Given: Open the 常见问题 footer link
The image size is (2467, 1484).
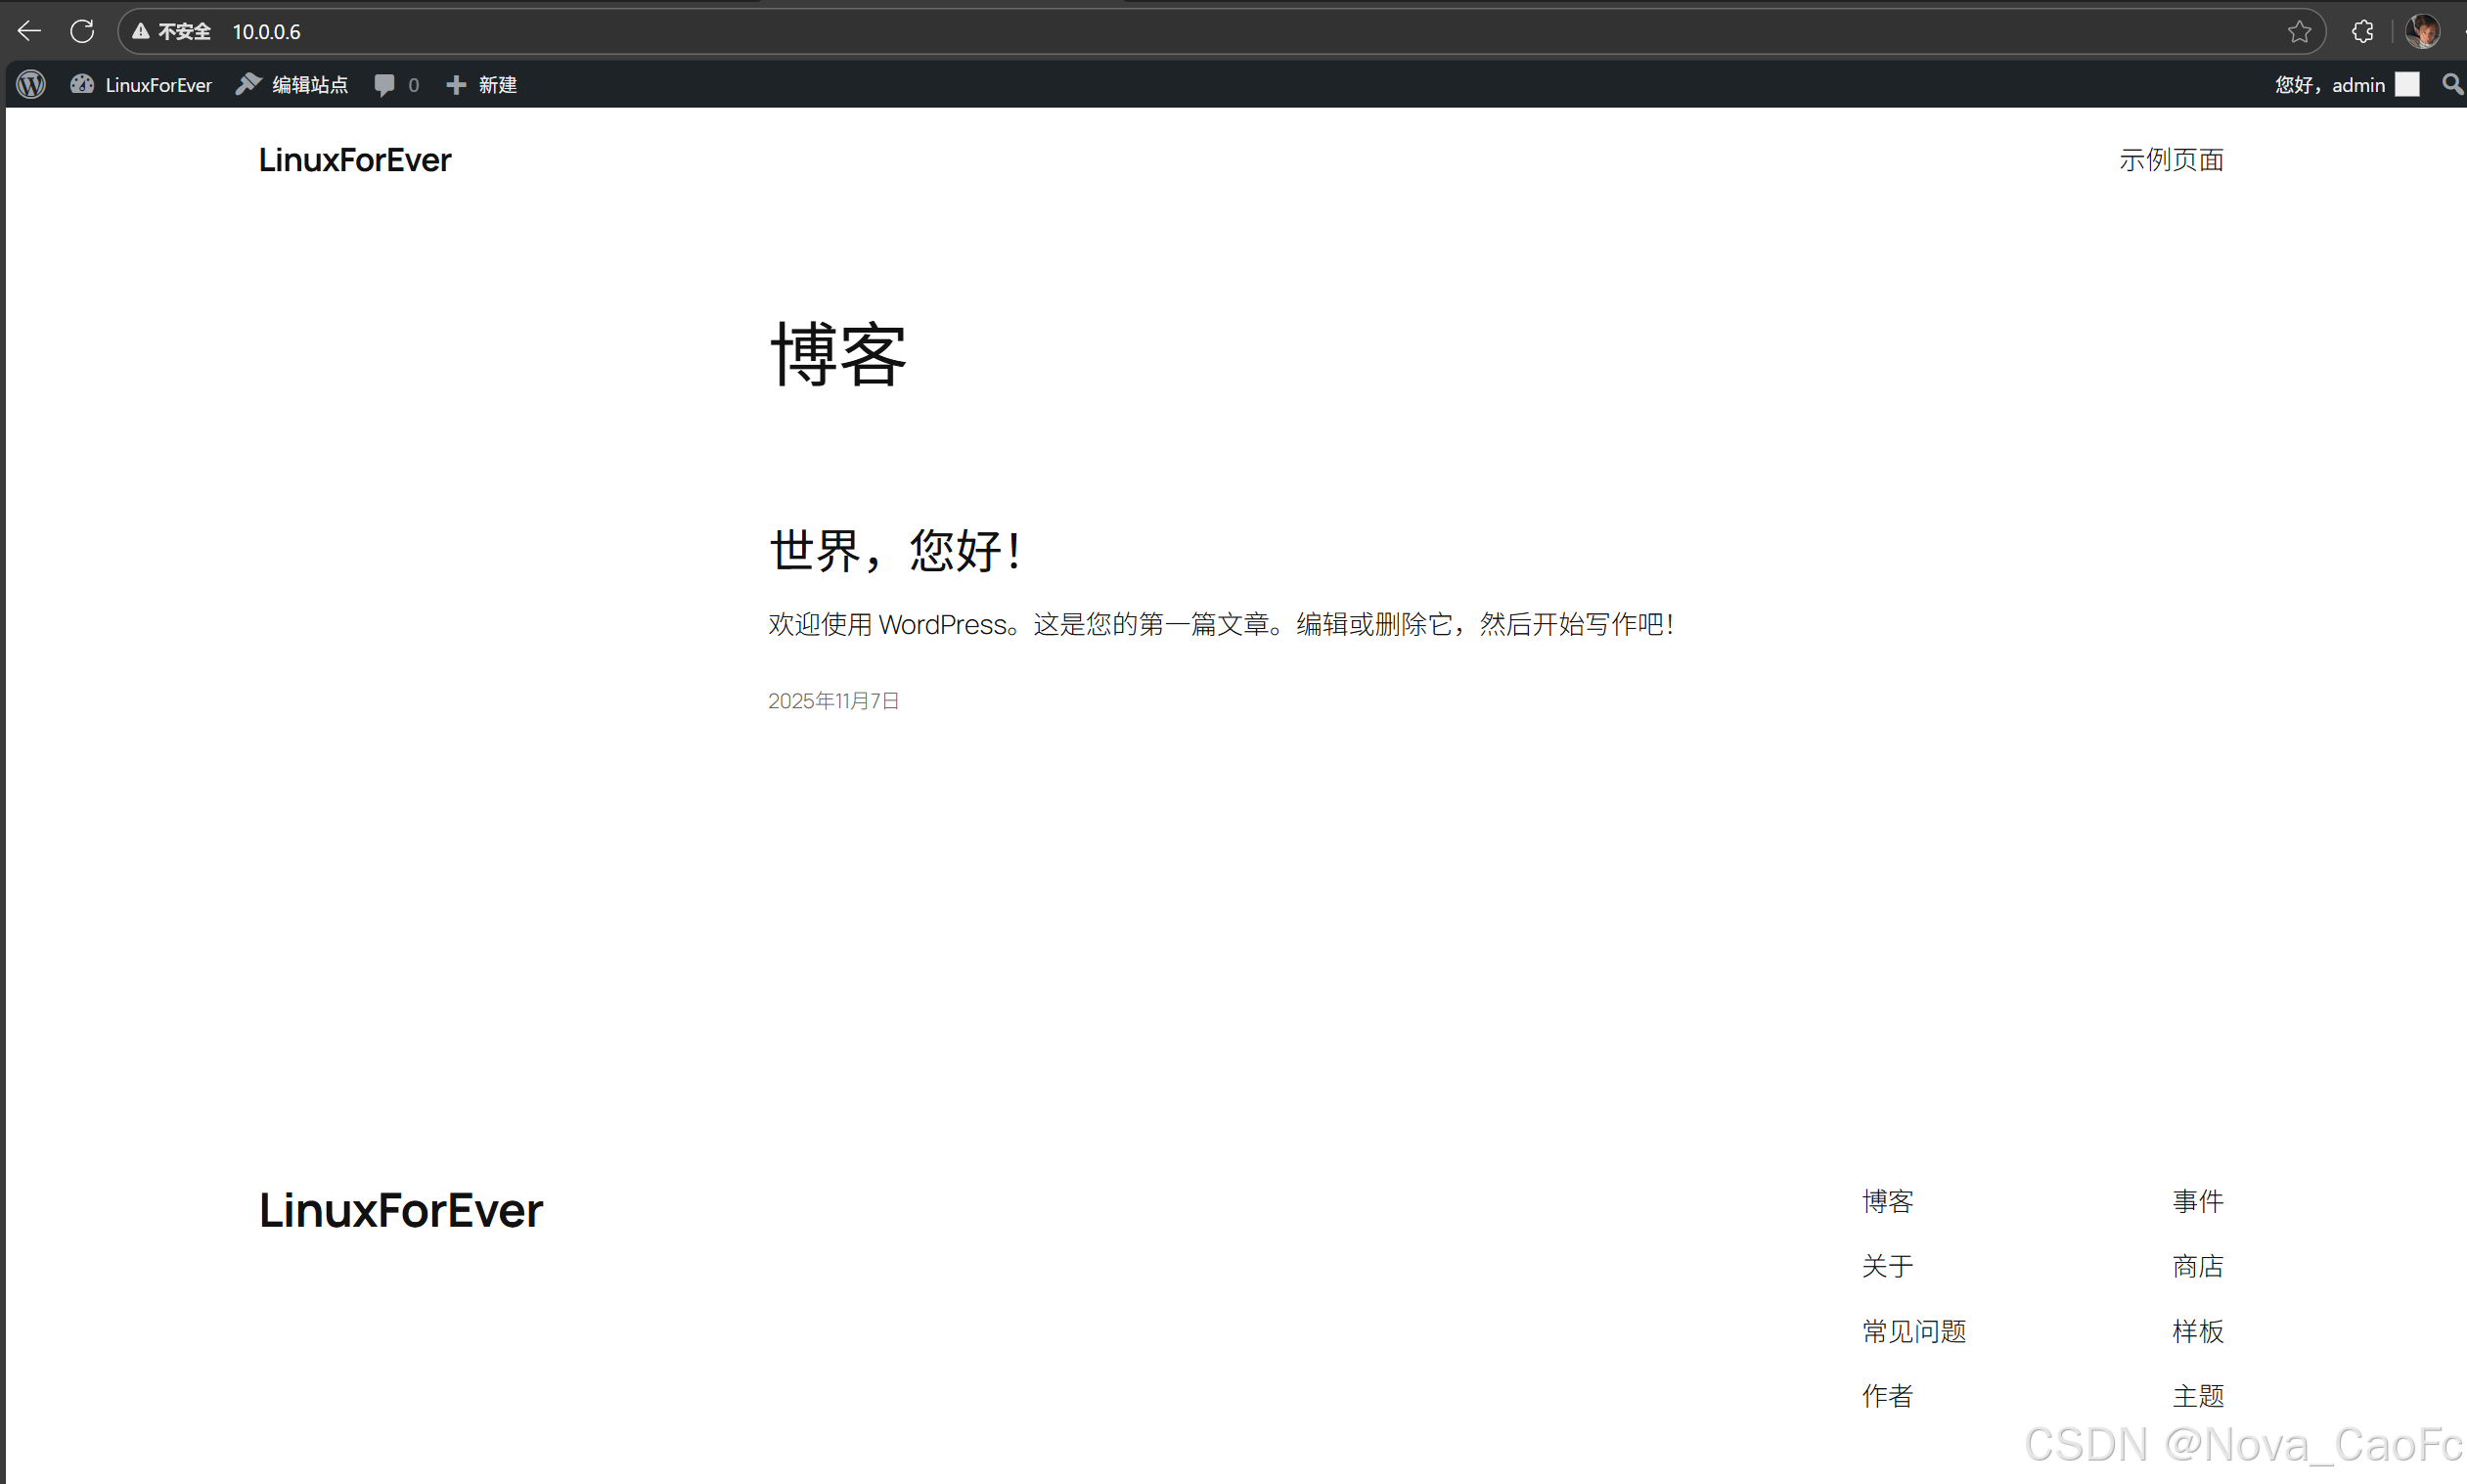Looking at the screenshot, I should [1913, 1331].
